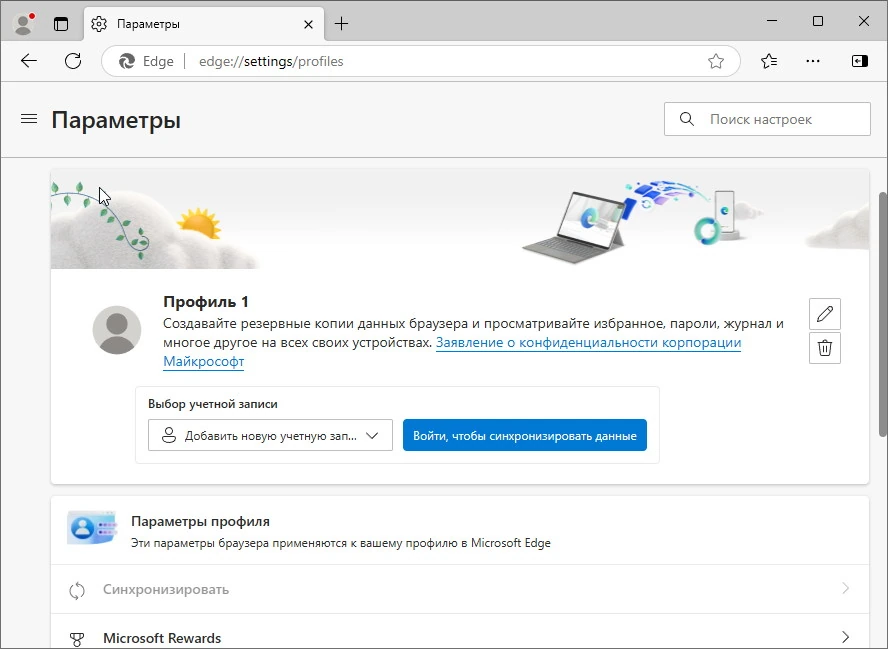Click the Поиск настроек search field
This screenshot has width=888, height=649.
click(767, 119)
